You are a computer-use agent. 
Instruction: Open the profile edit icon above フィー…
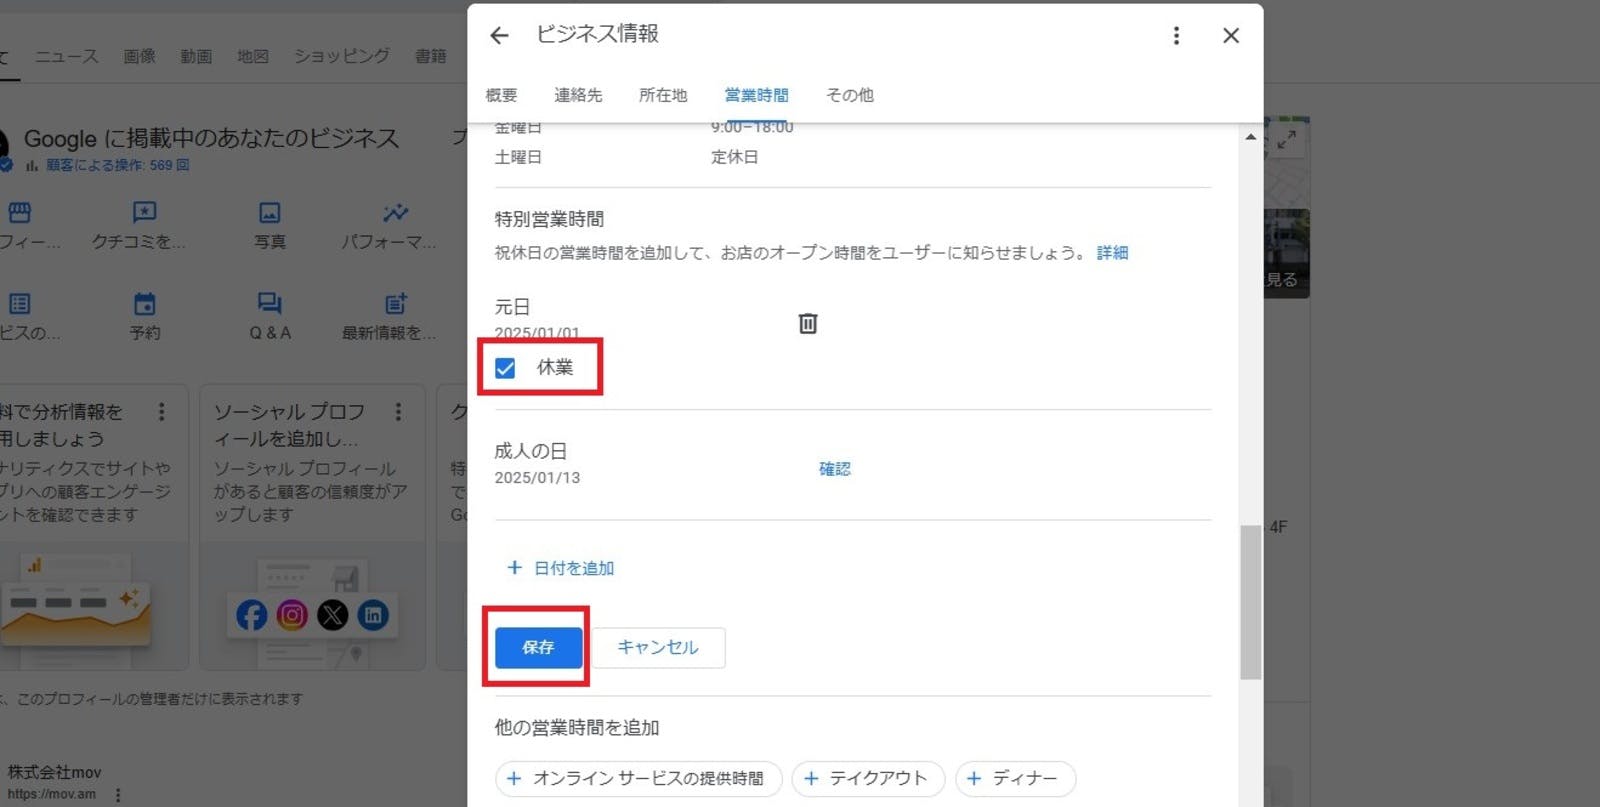[x=19, y=212]
